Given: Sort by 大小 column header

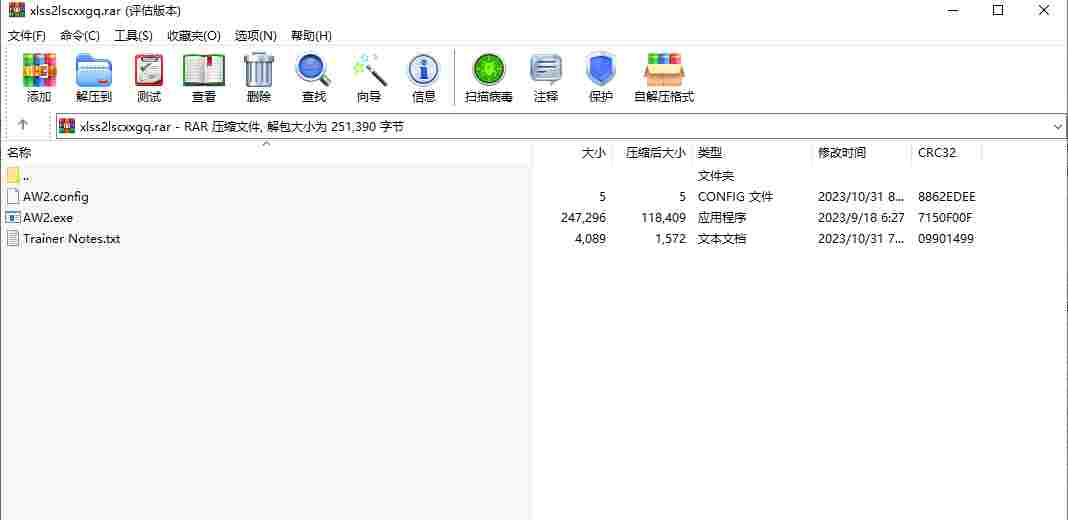Looking at the screenshot, I should 593,153.
